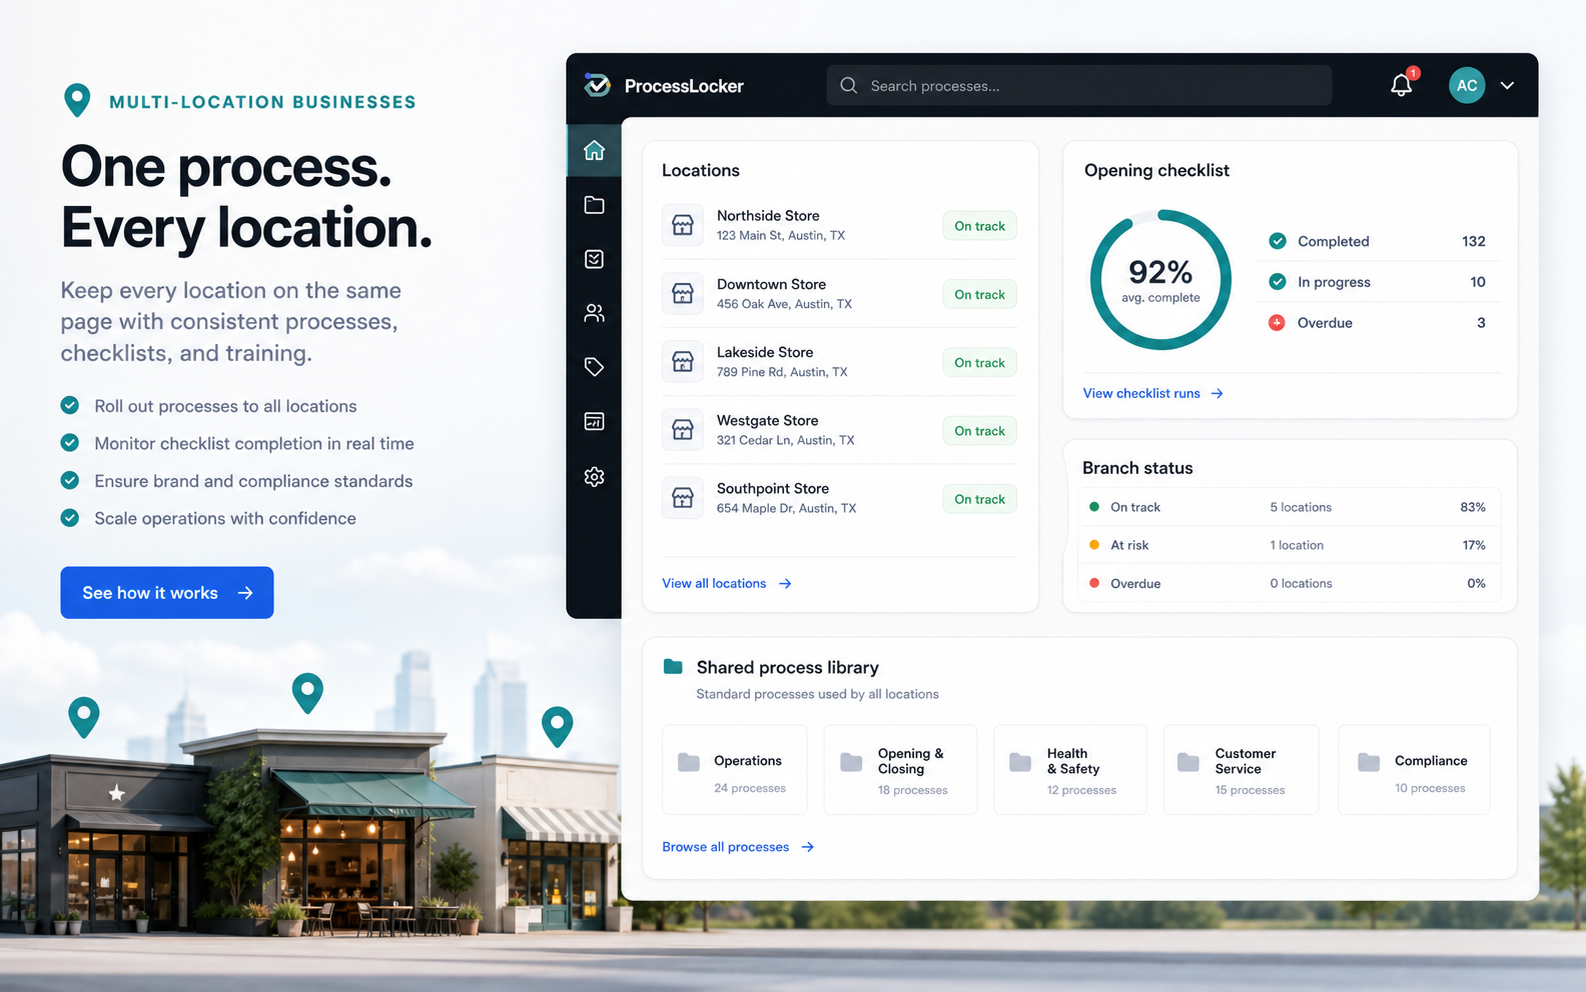Viewport: 1586px width, 992px height.
Task: Focus the Search processes field
Action: (x=1079, y=85)
